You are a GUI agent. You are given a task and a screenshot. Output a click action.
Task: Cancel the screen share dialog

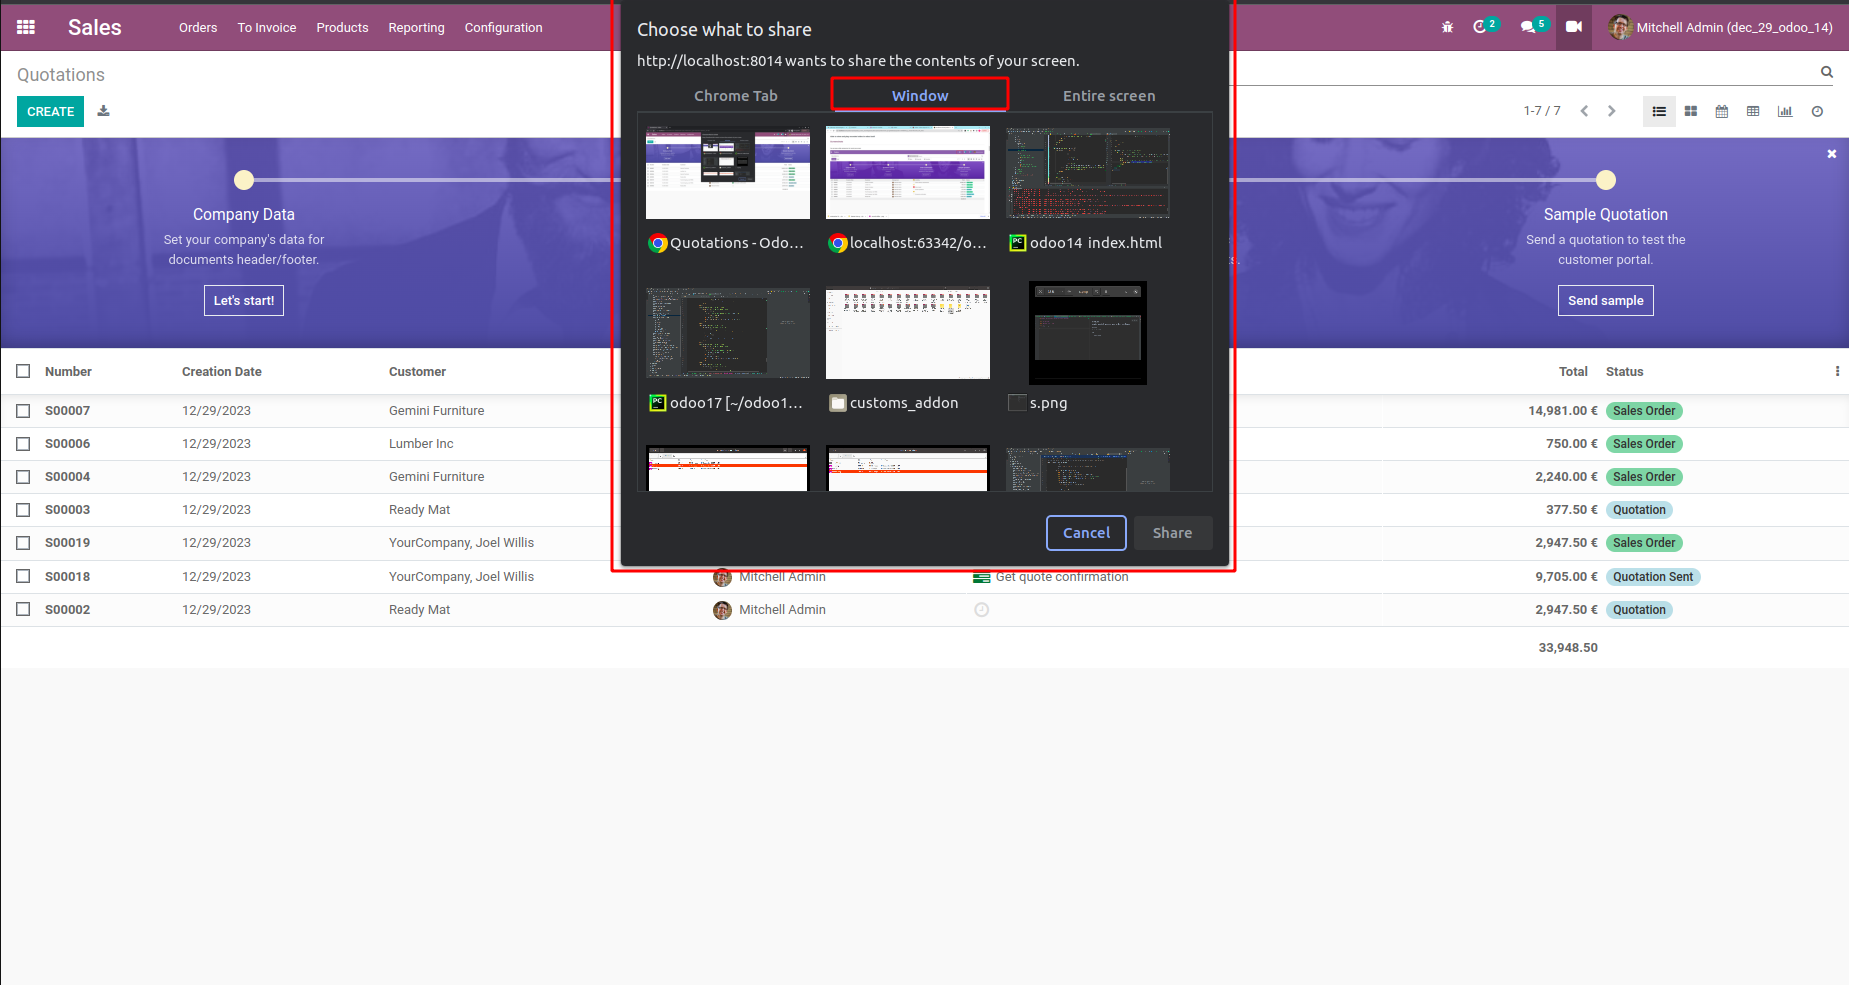click(1086, 533)
